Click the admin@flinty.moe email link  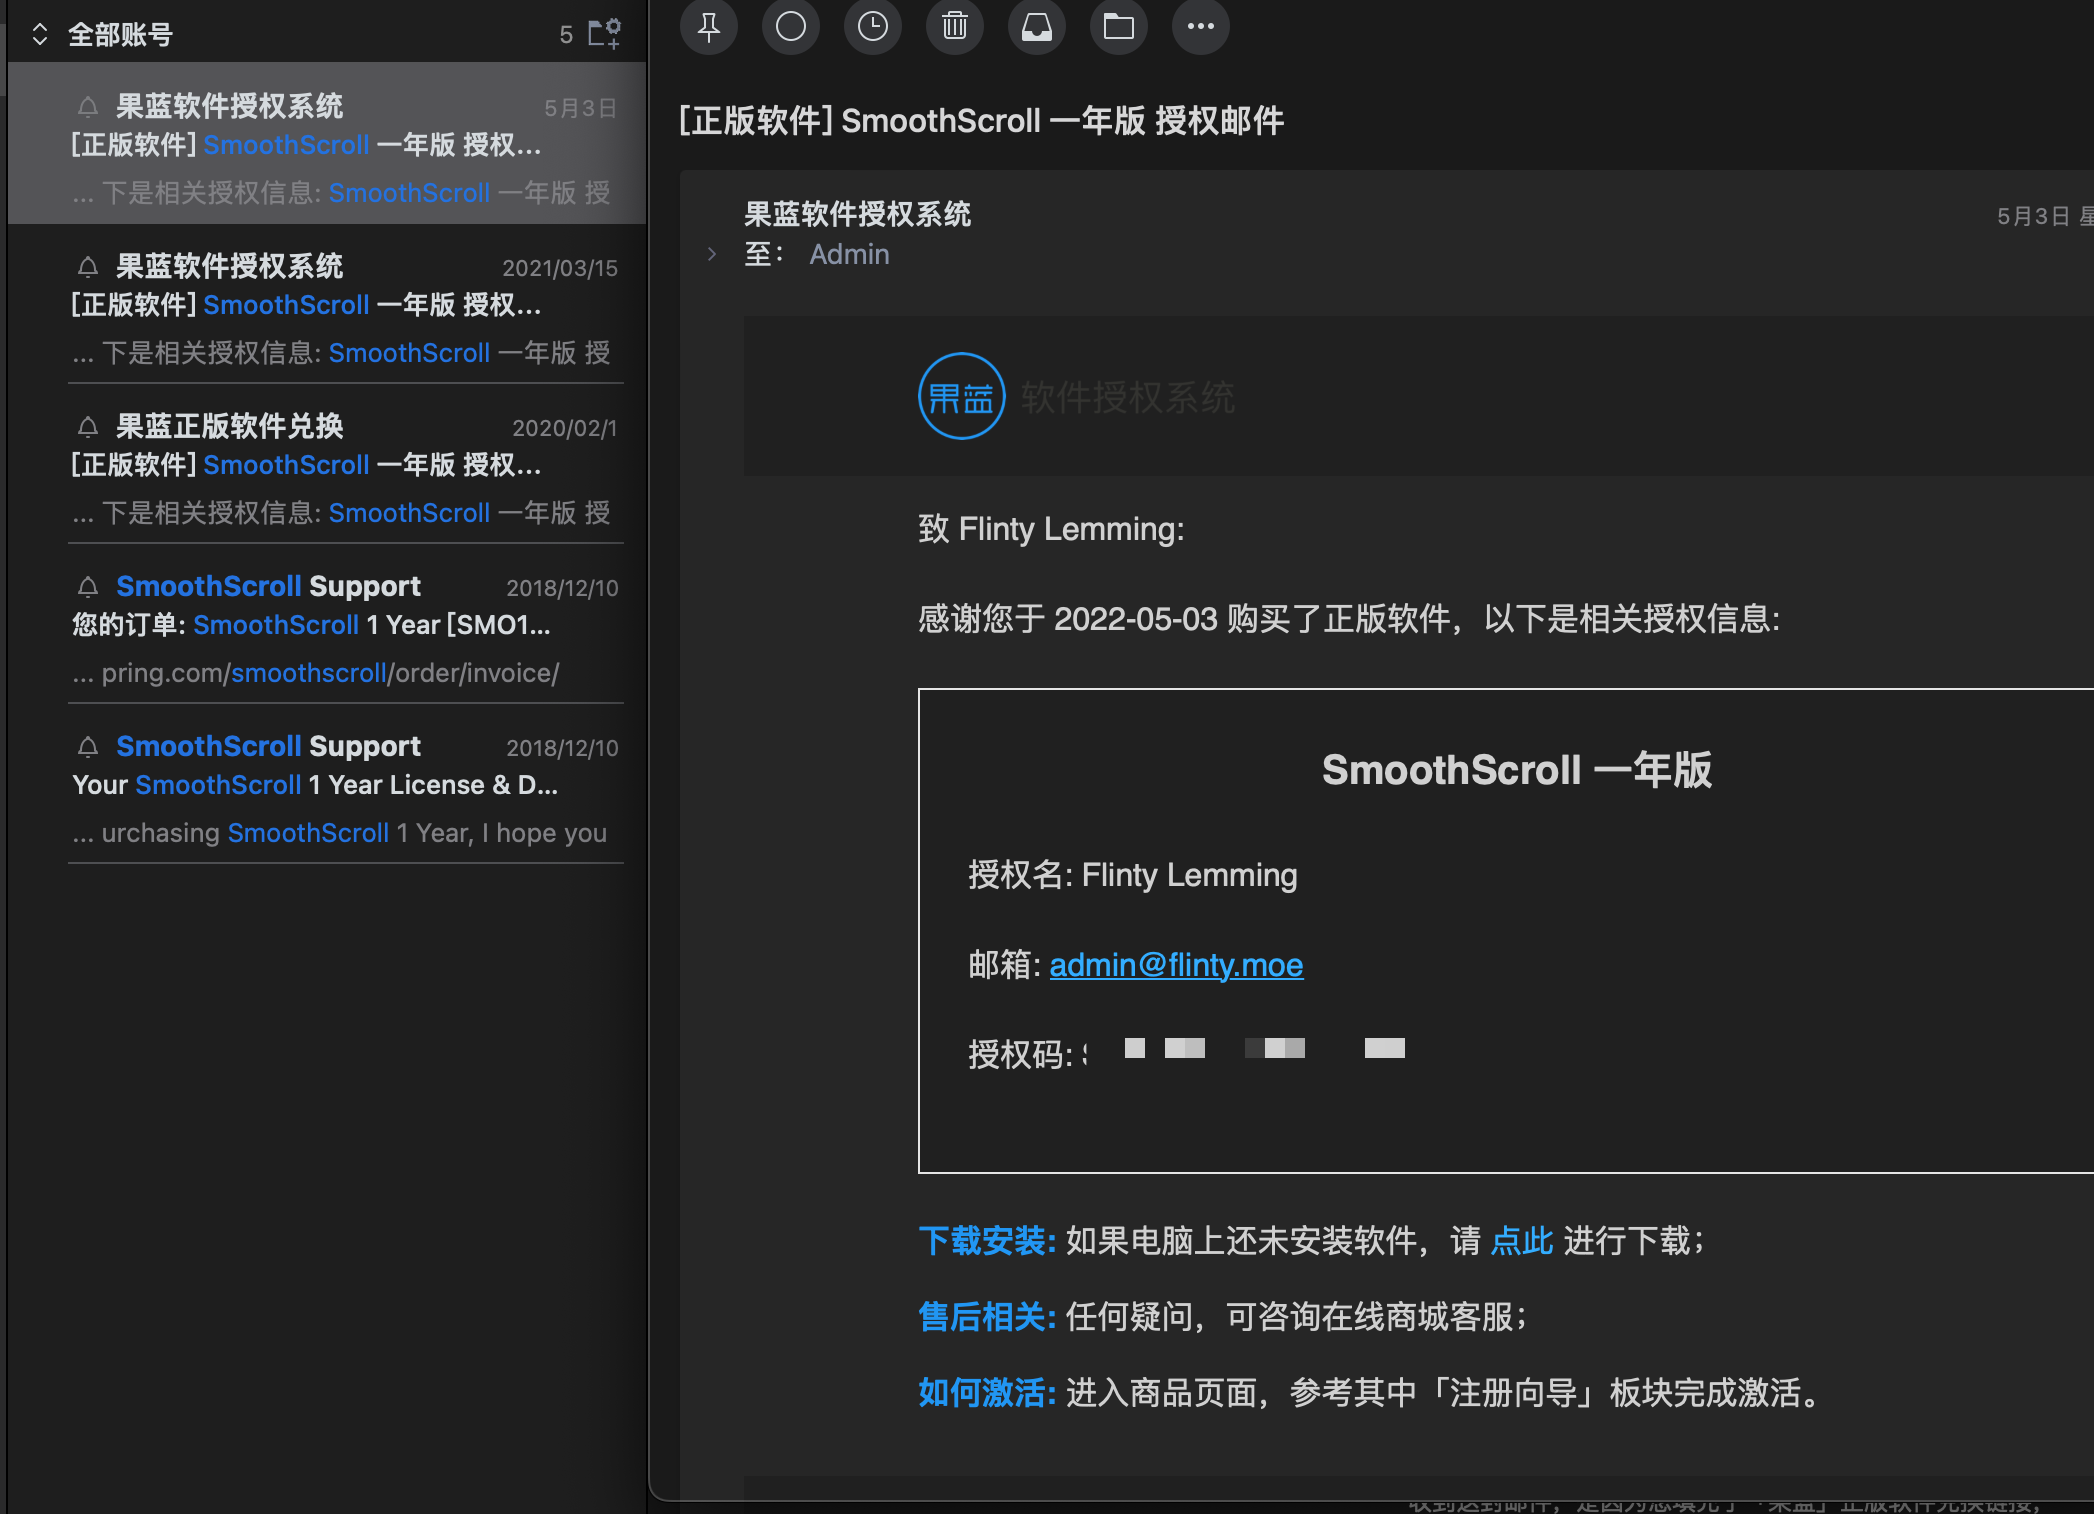(1176, 965)
